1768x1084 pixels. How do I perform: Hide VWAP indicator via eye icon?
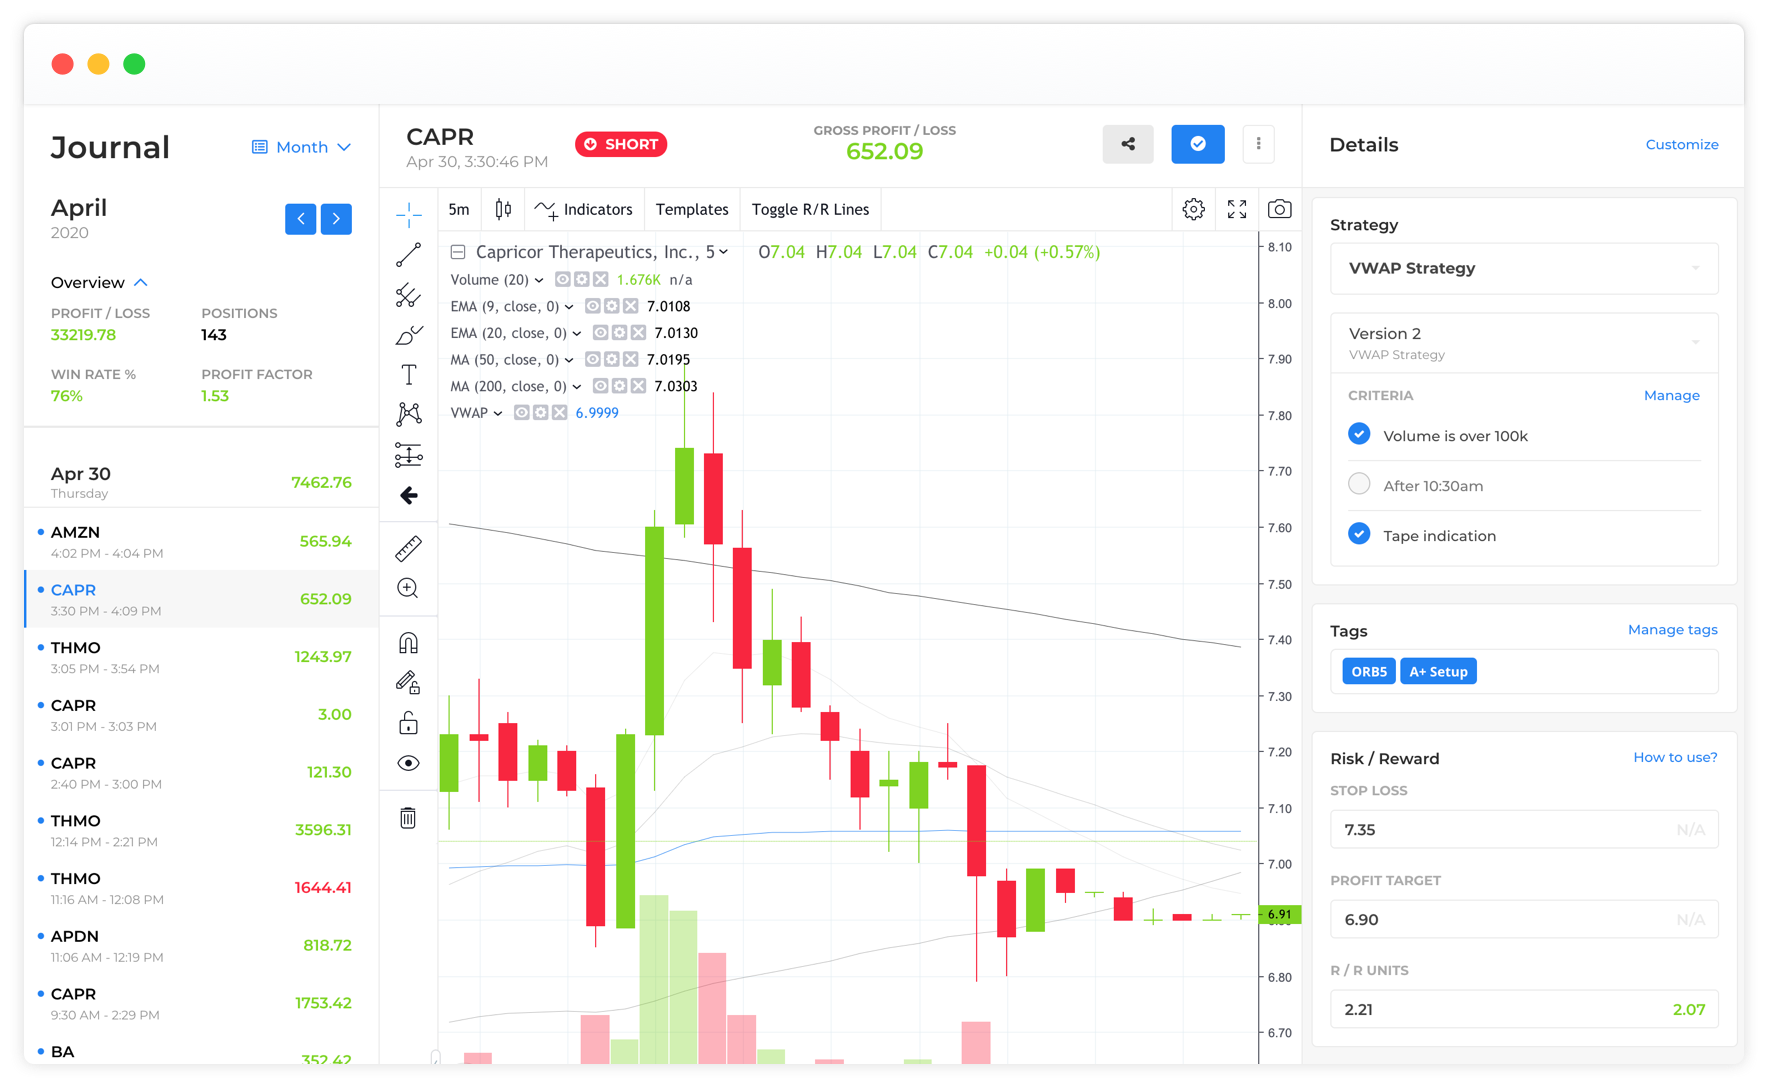click(x=521, y=413)
